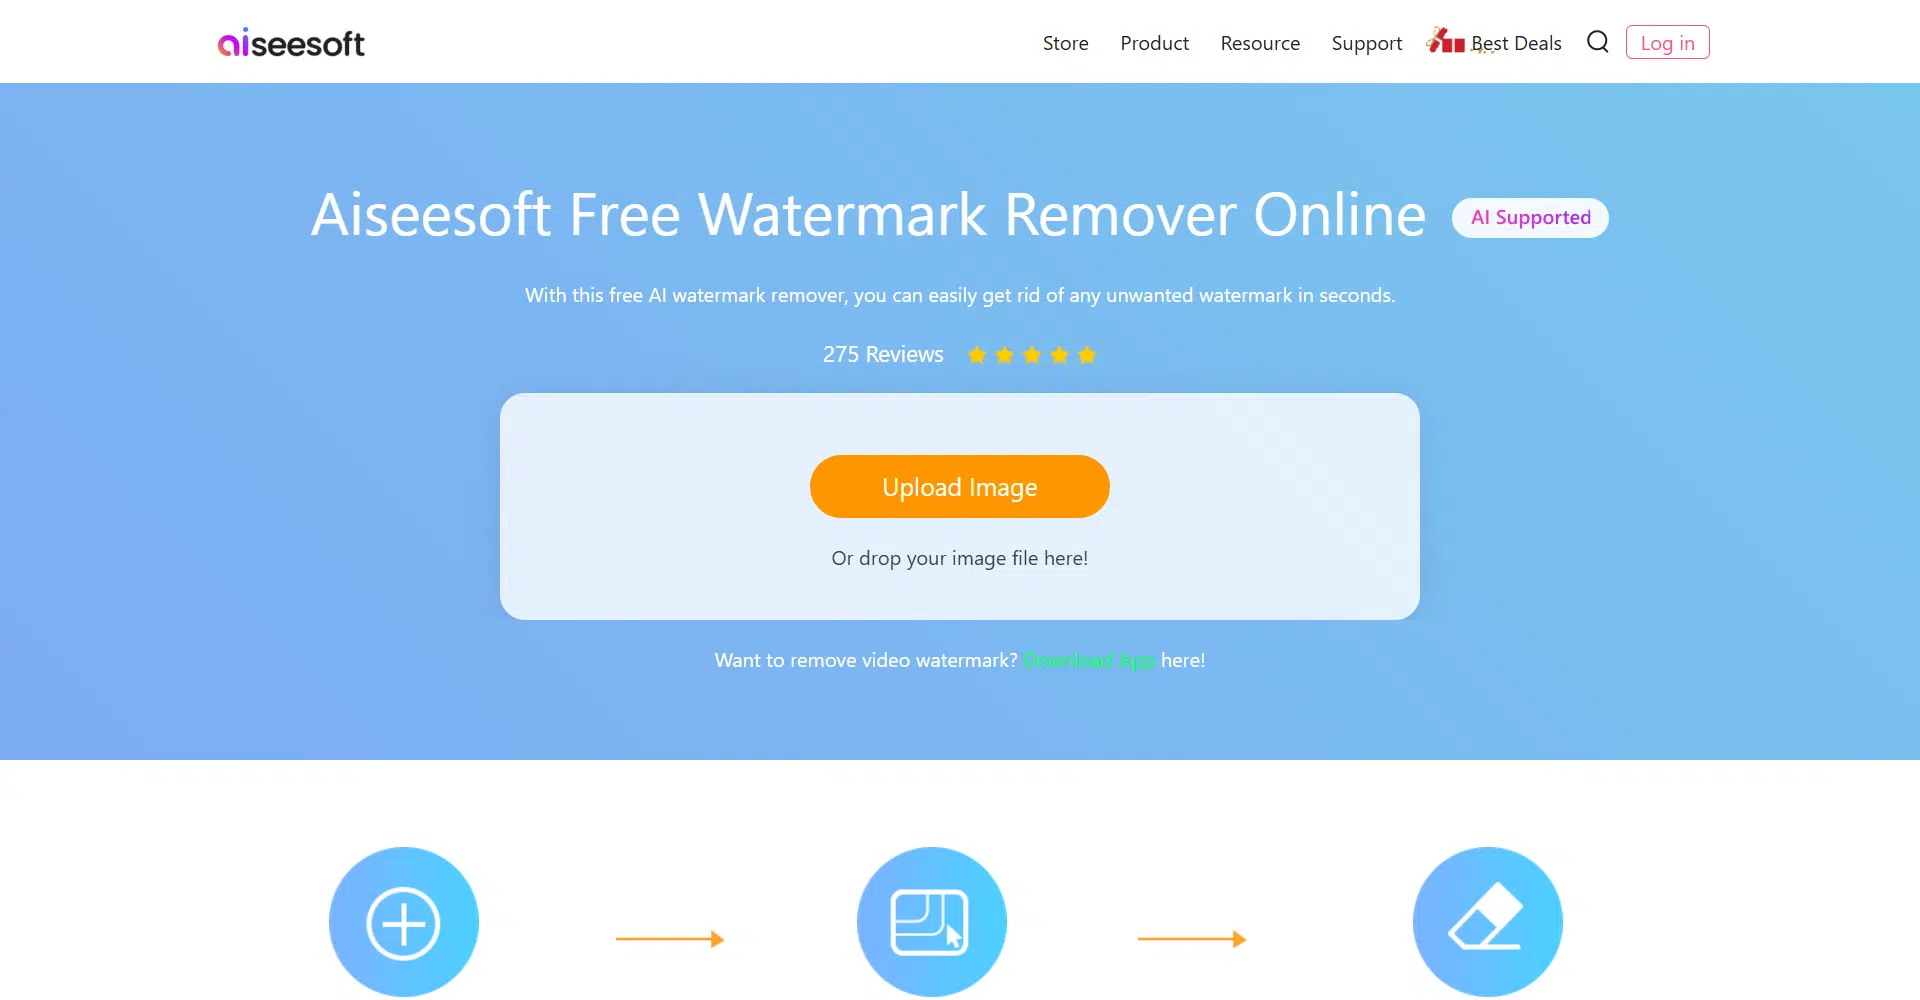Click the Log in button
1920x1000 pixels.
1668,42
